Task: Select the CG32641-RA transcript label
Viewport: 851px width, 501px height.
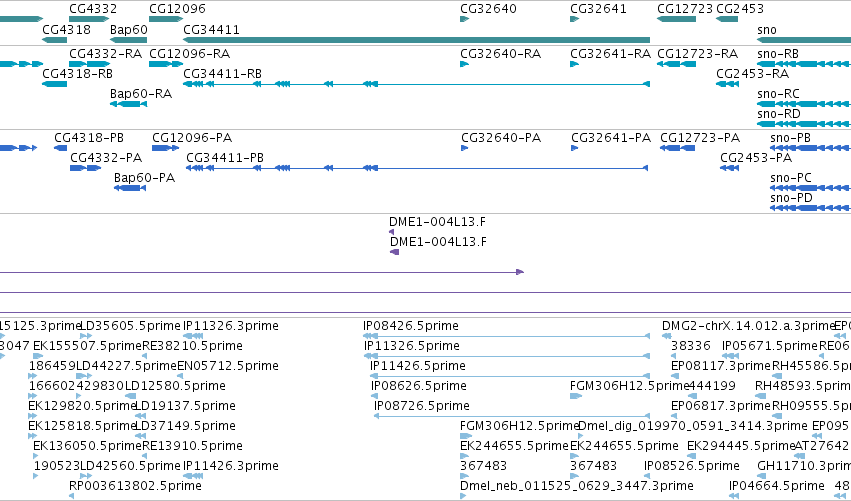Action: coord(610,54)
